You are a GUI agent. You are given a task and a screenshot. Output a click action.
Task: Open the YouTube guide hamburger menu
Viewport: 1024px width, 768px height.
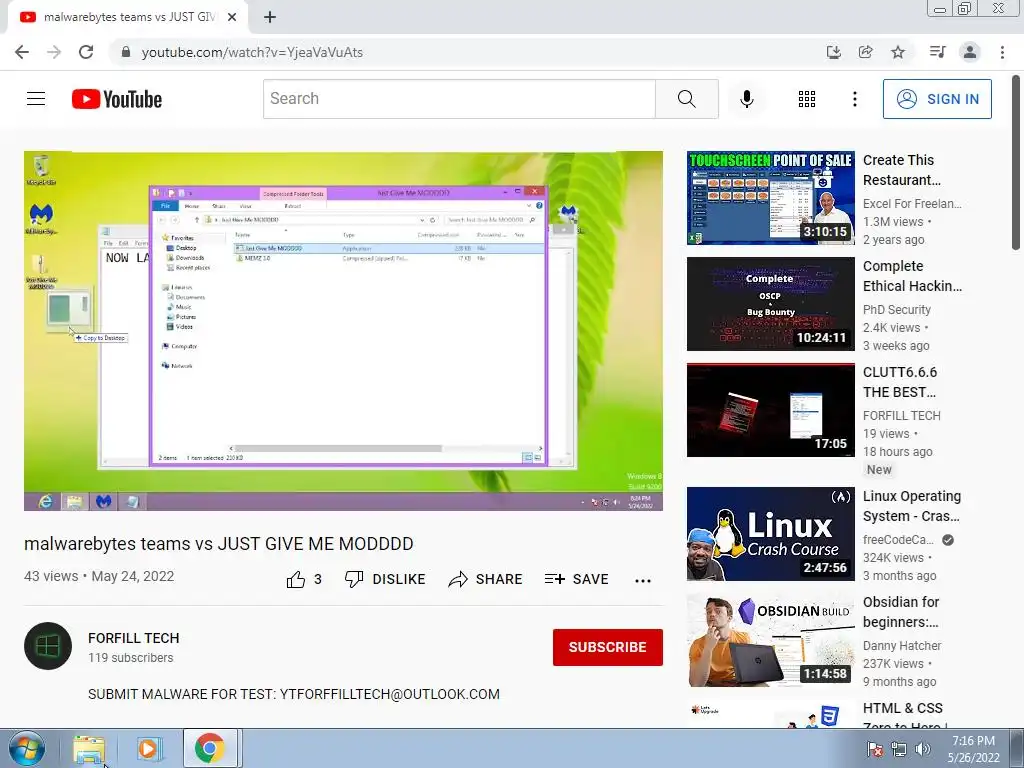tap(36, 99)
